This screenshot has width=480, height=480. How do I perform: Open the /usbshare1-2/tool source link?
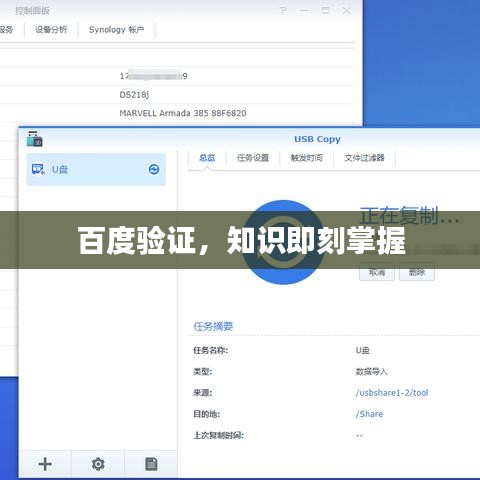click(x=392, y=393)
